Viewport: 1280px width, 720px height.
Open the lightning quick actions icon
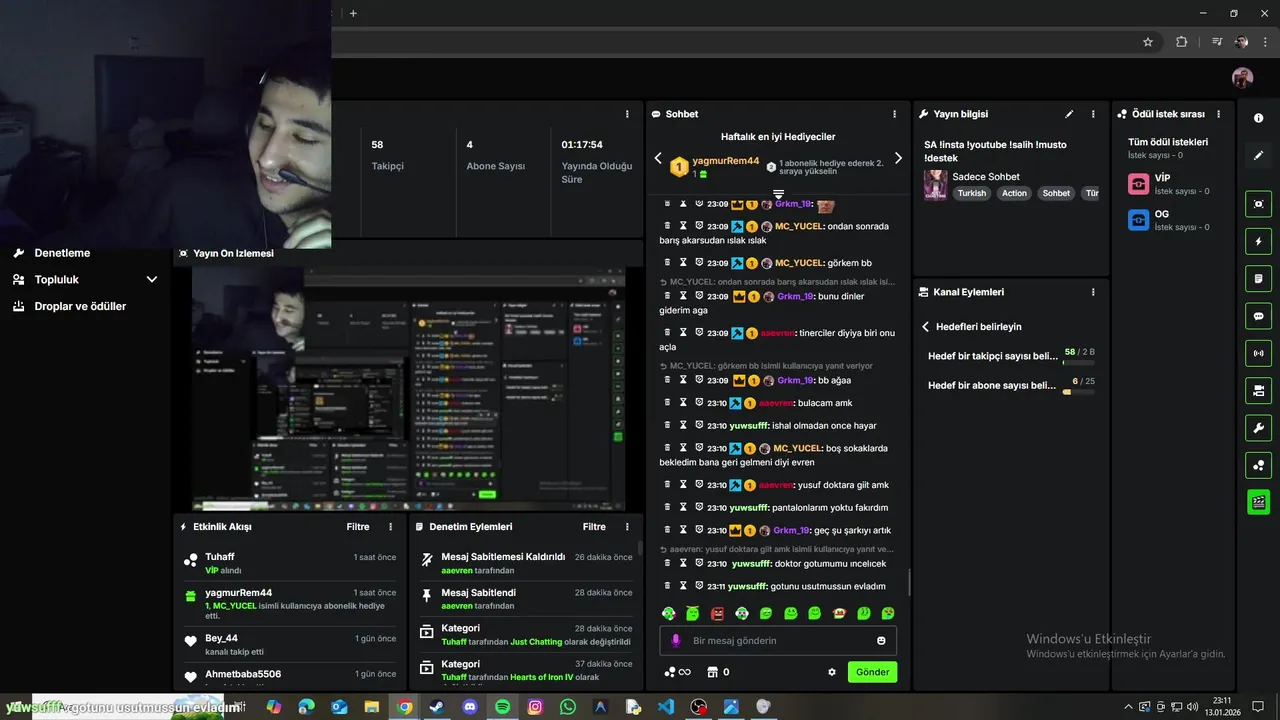pyautogui.click(x=1259, y=241)
